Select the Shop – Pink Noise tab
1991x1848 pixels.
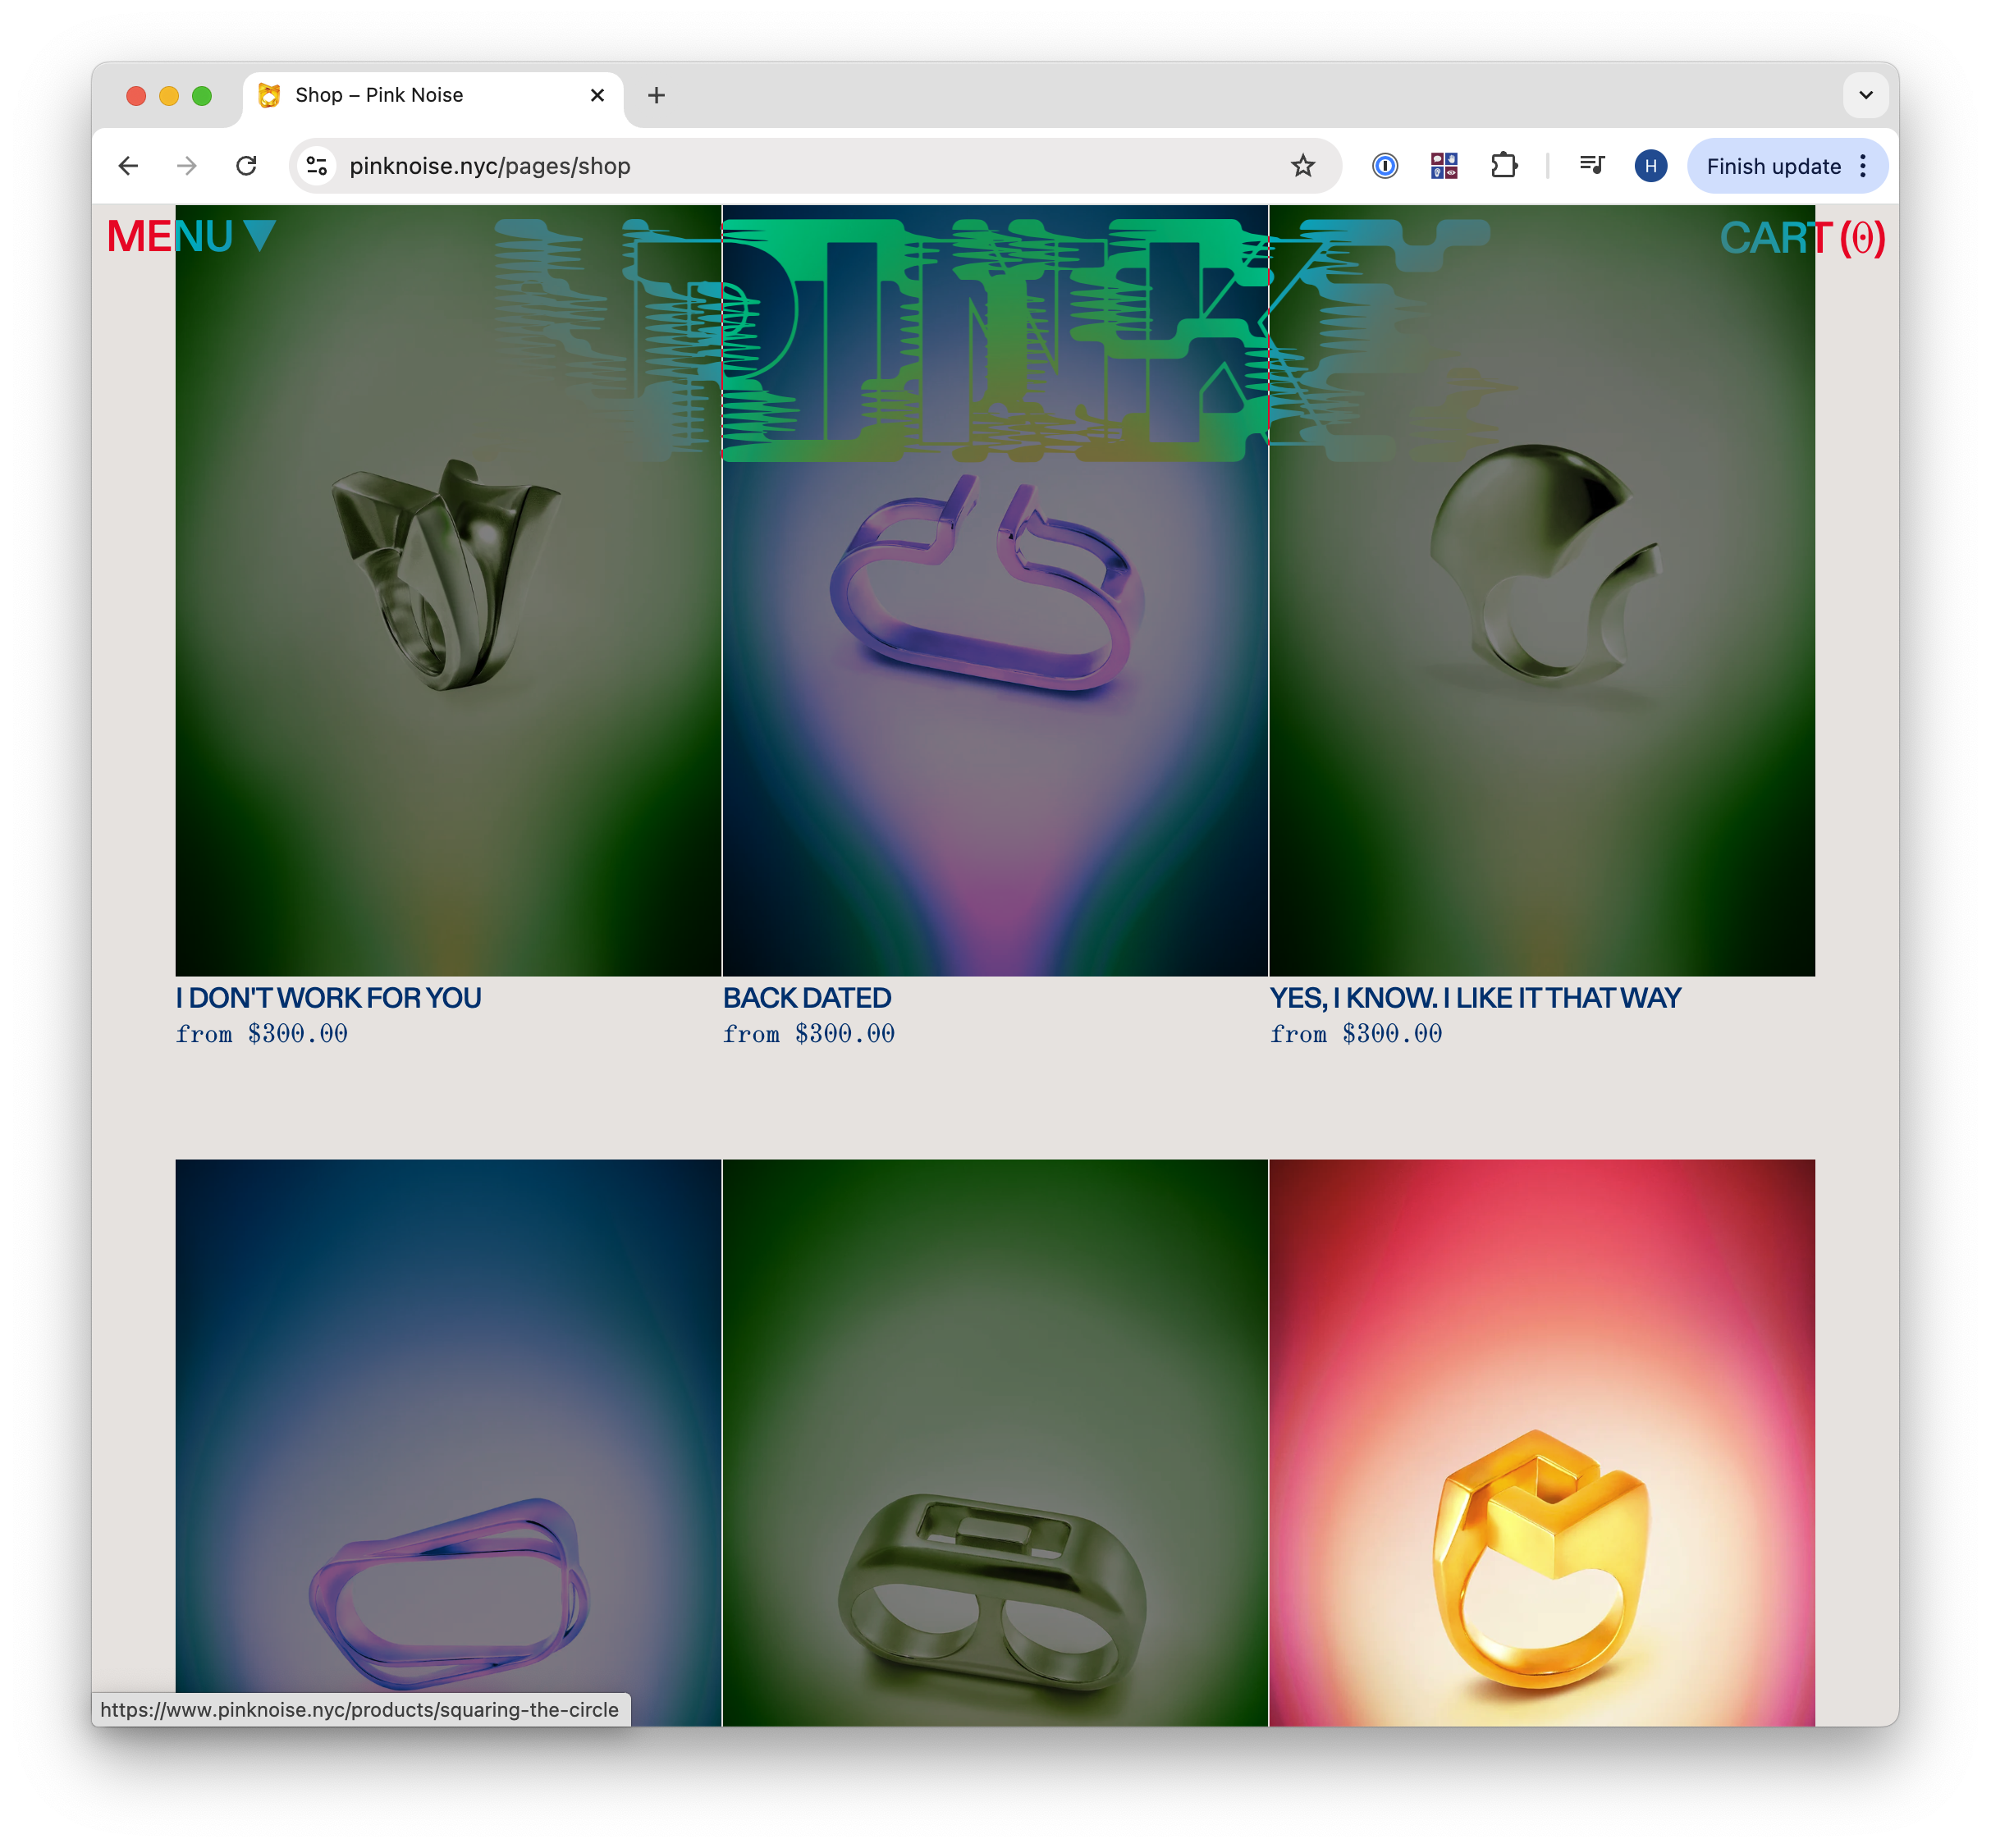click(x=432, y=95)
